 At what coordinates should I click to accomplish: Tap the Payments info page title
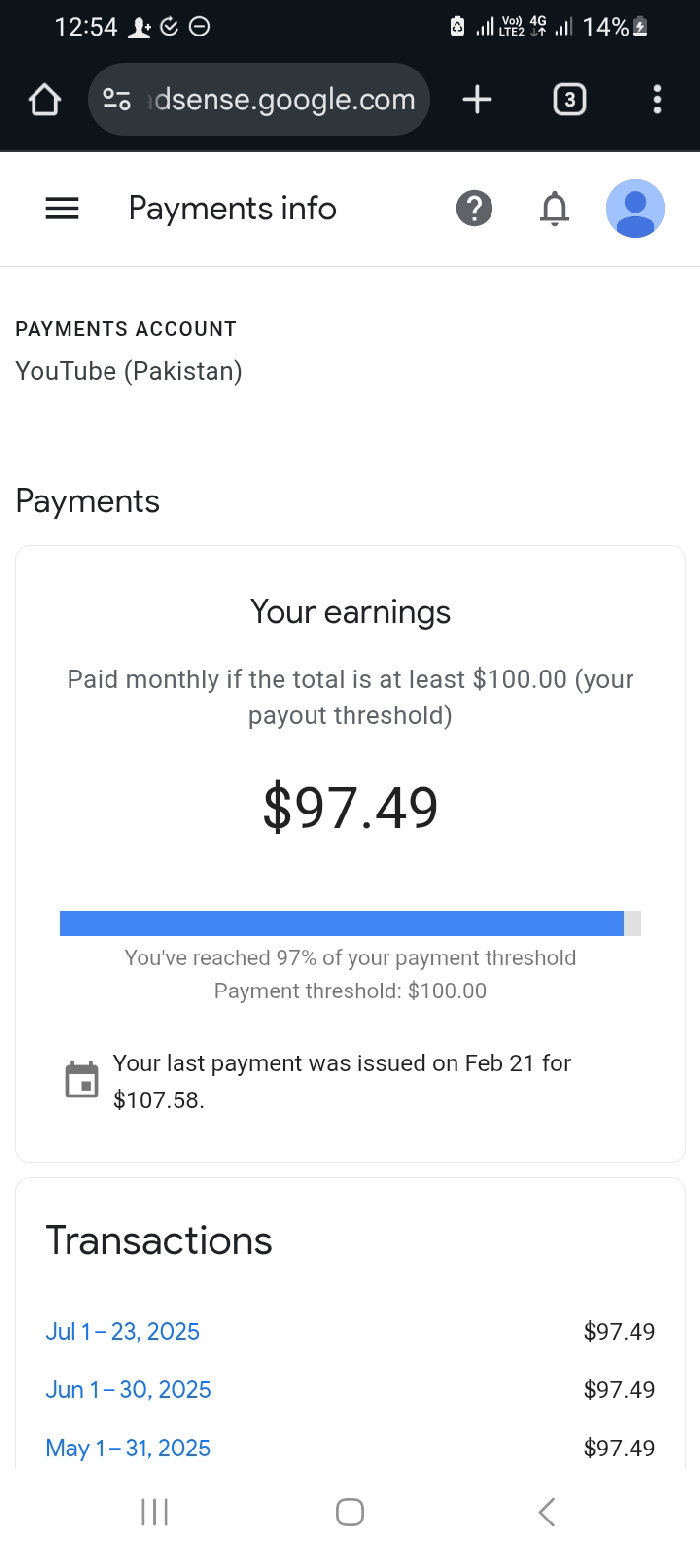click(x=232, y=208)
